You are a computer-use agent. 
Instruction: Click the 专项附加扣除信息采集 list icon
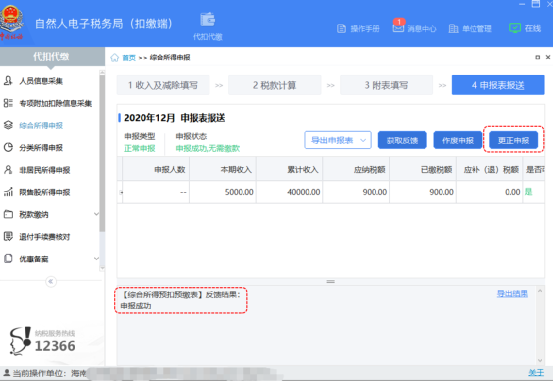8,103
